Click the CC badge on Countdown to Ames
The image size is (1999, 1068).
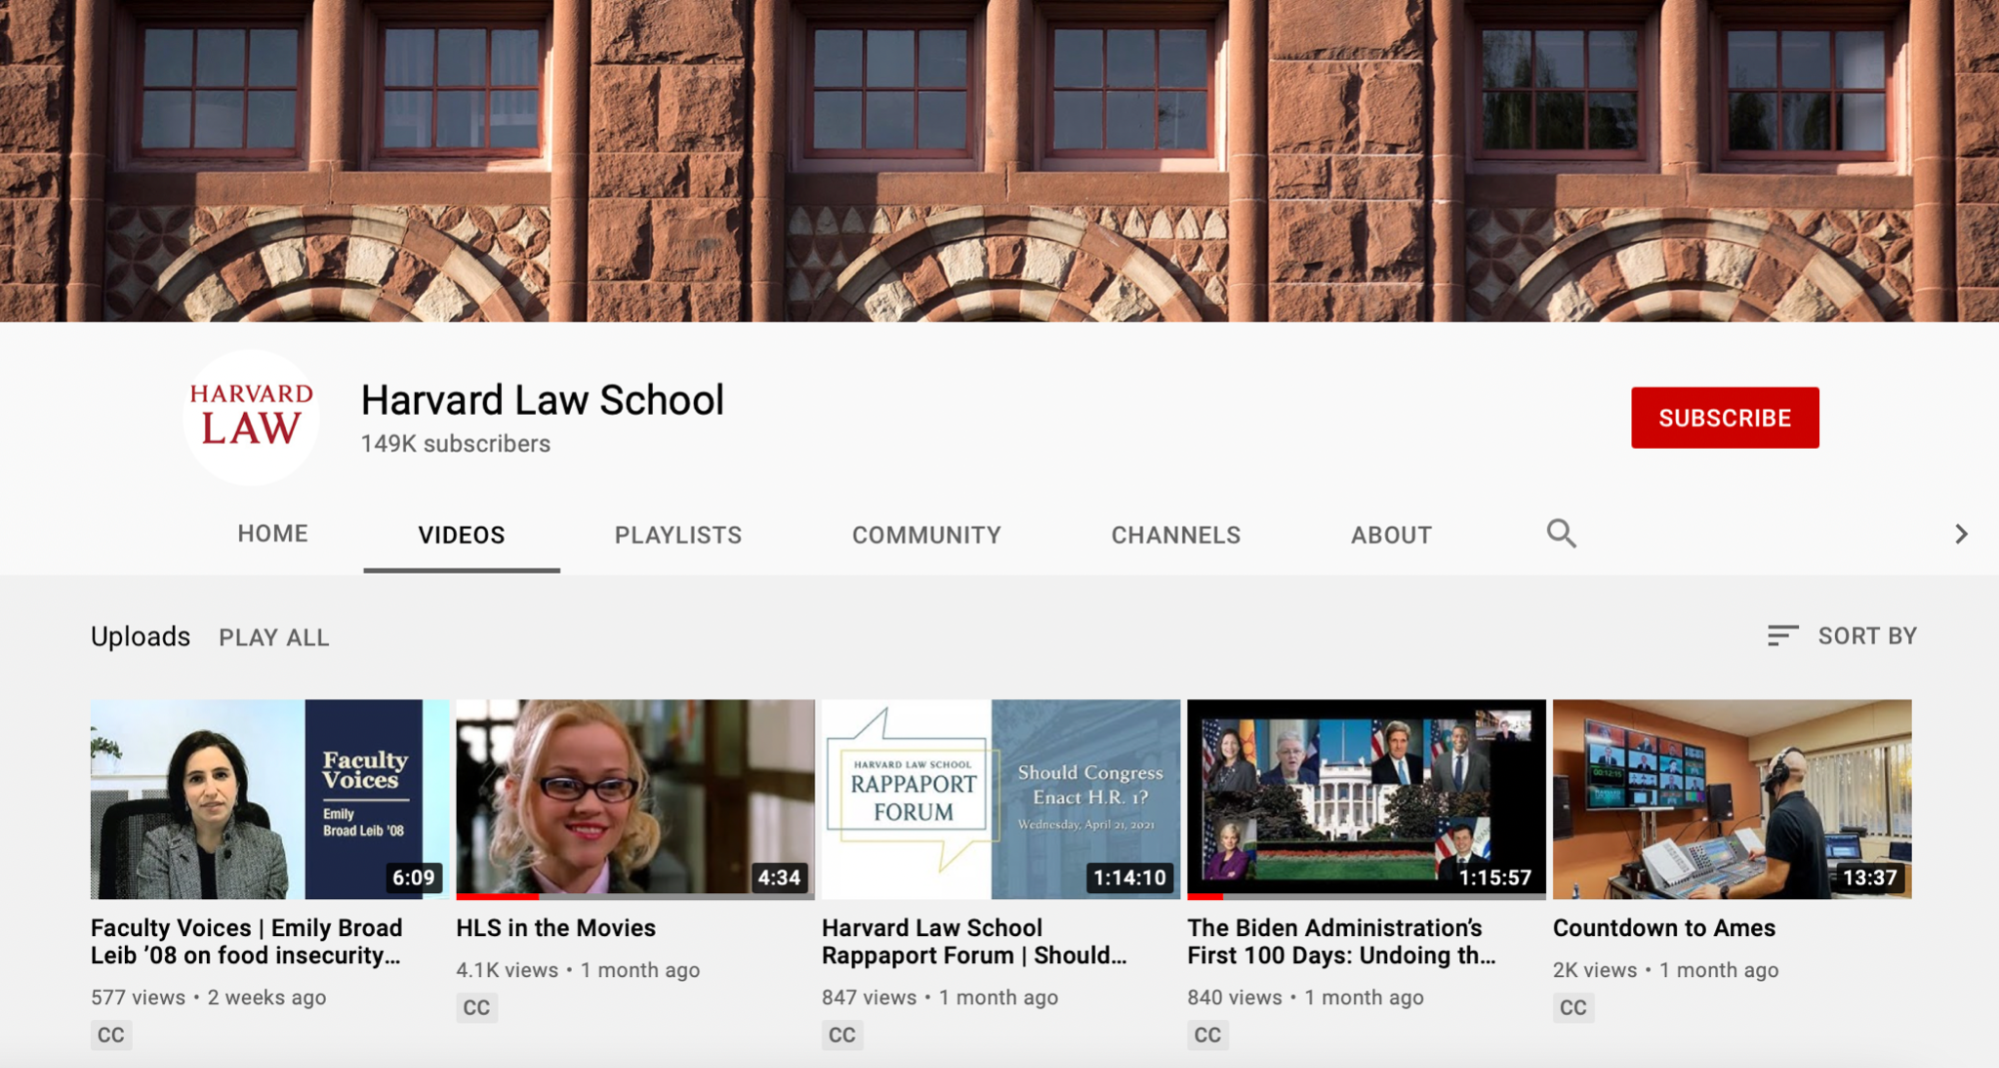point(1572,1007)
